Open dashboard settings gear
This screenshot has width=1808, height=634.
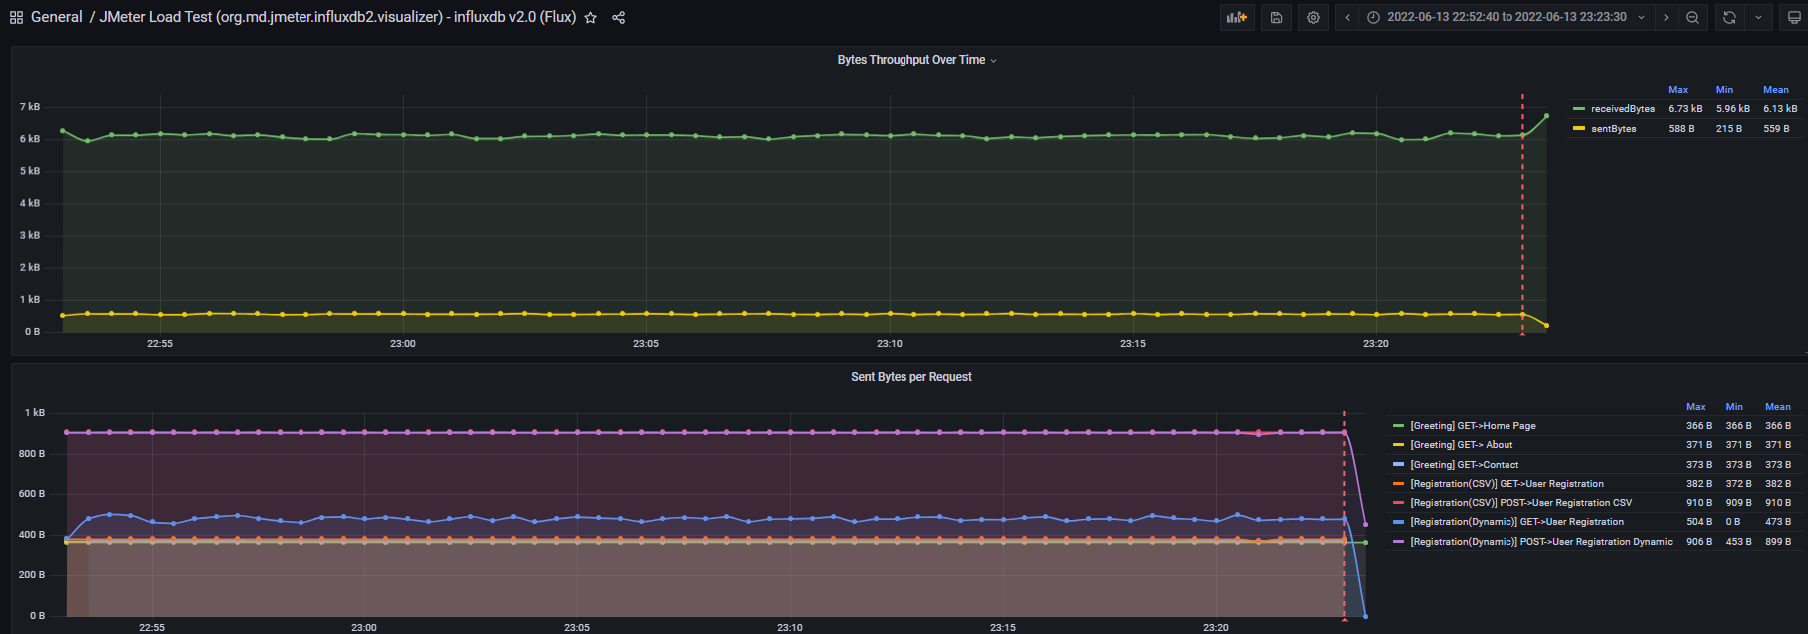pos(1313,17)
